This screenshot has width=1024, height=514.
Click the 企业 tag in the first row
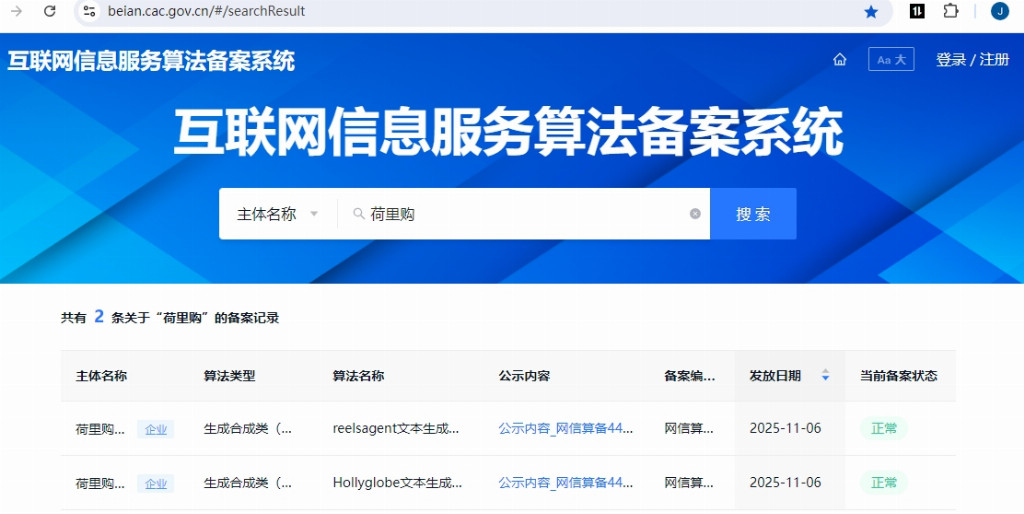(x=155, y=429)
